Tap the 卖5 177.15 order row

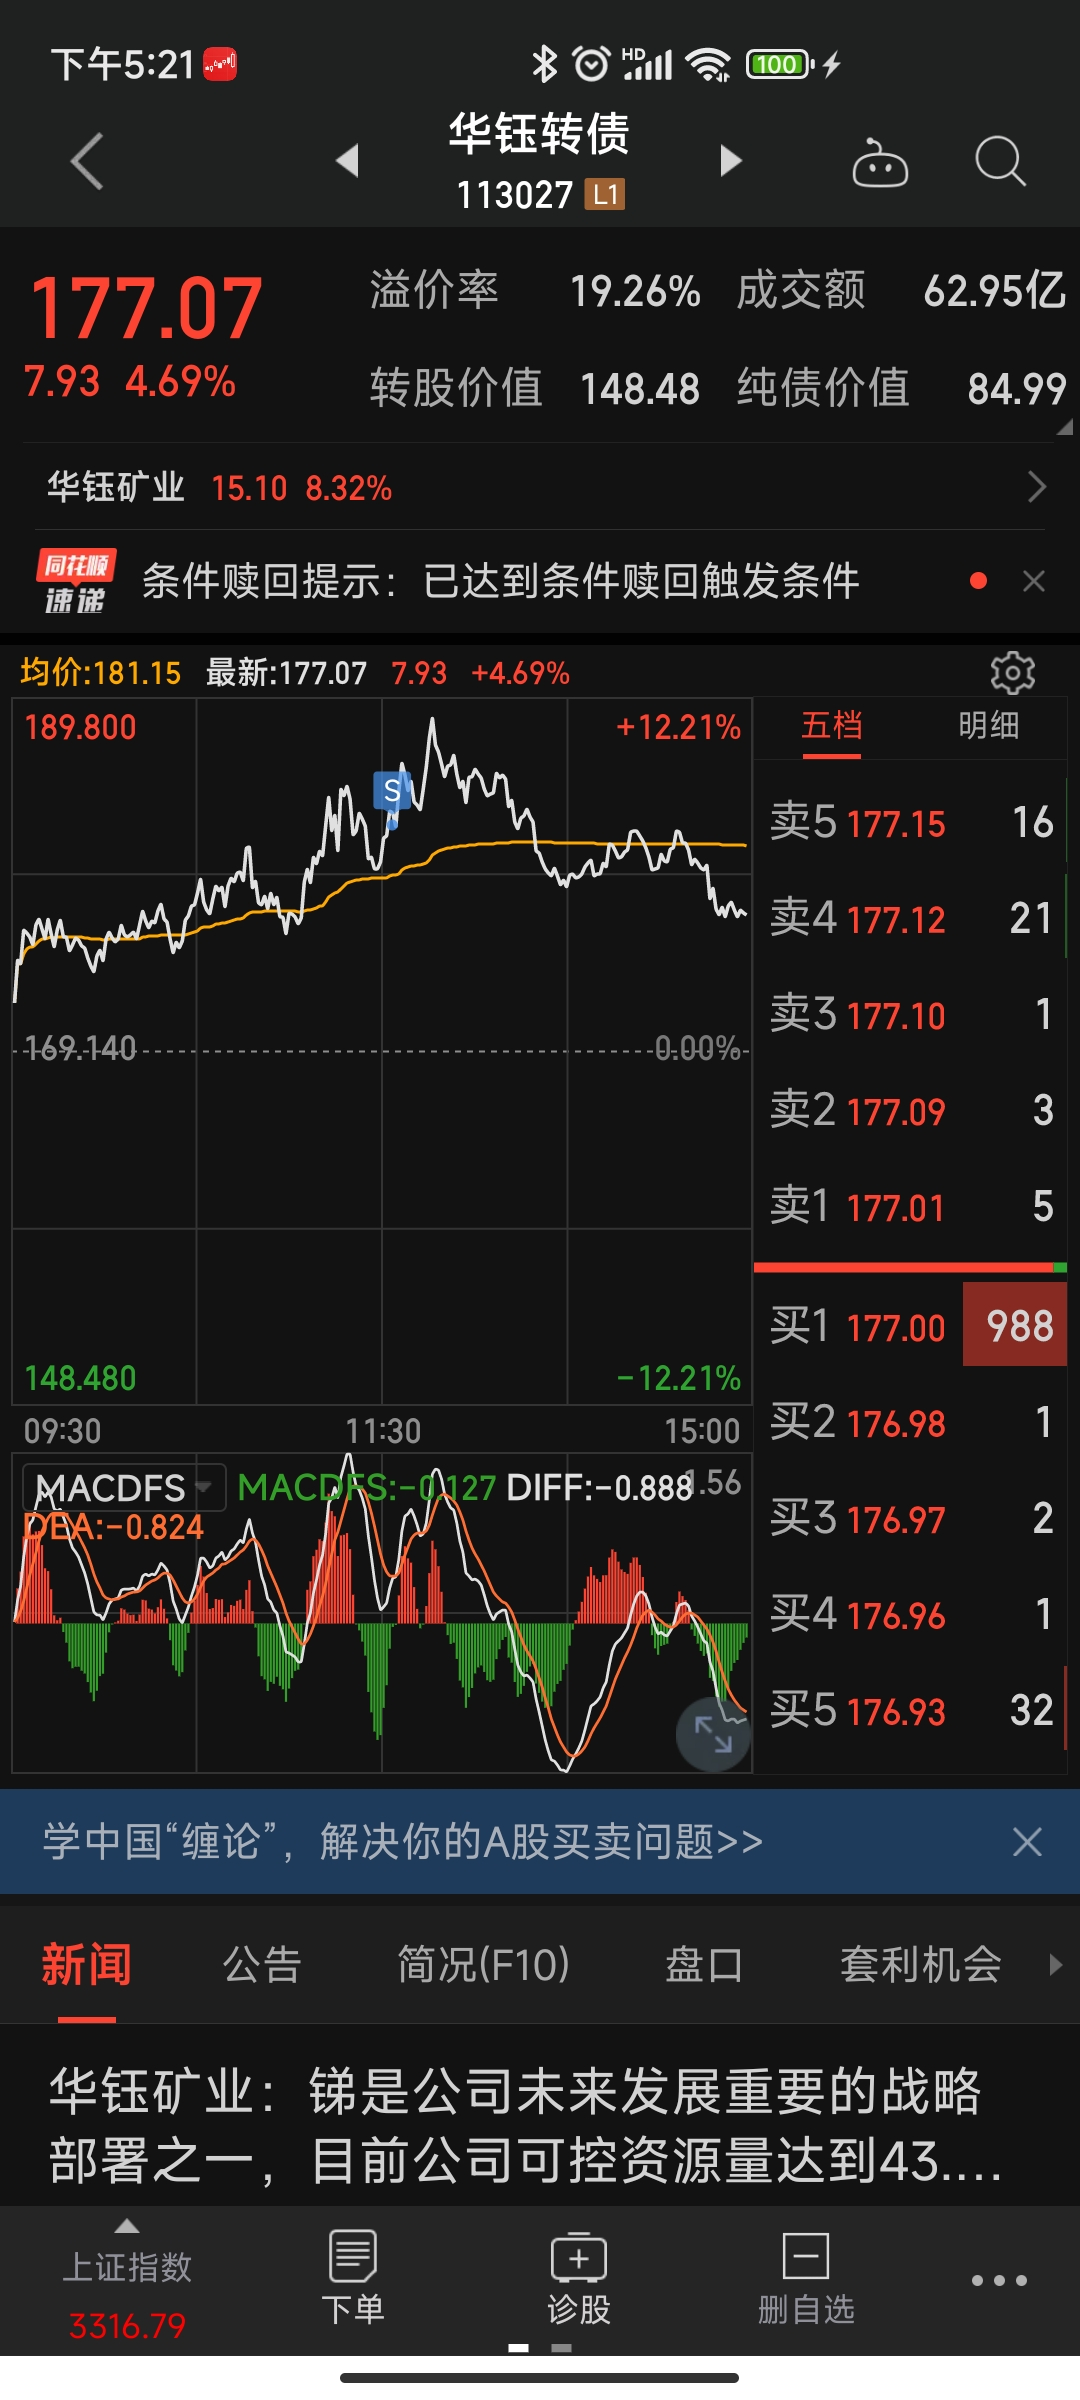(910, 822)
